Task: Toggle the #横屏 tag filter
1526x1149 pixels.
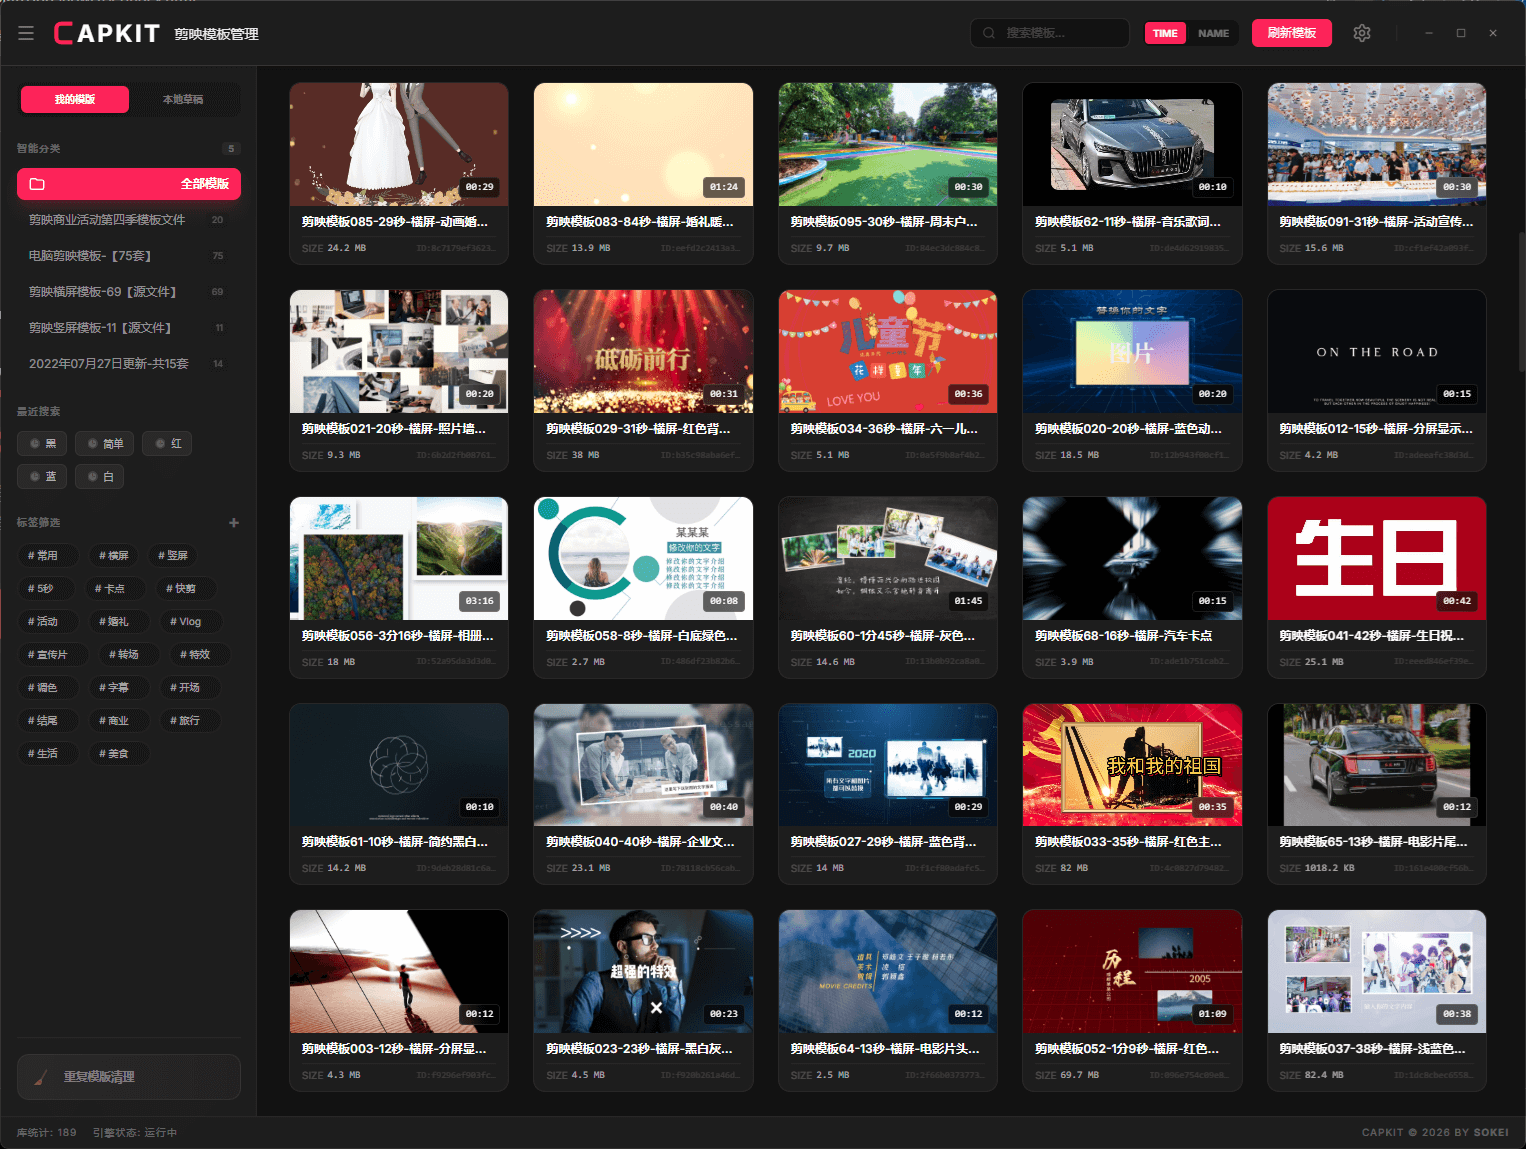Action: point(114,555)
